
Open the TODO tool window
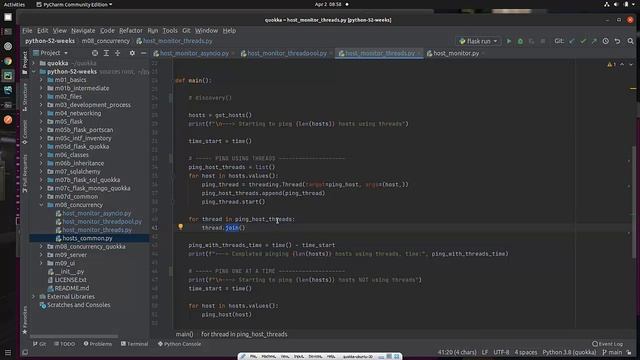point(64,344)
